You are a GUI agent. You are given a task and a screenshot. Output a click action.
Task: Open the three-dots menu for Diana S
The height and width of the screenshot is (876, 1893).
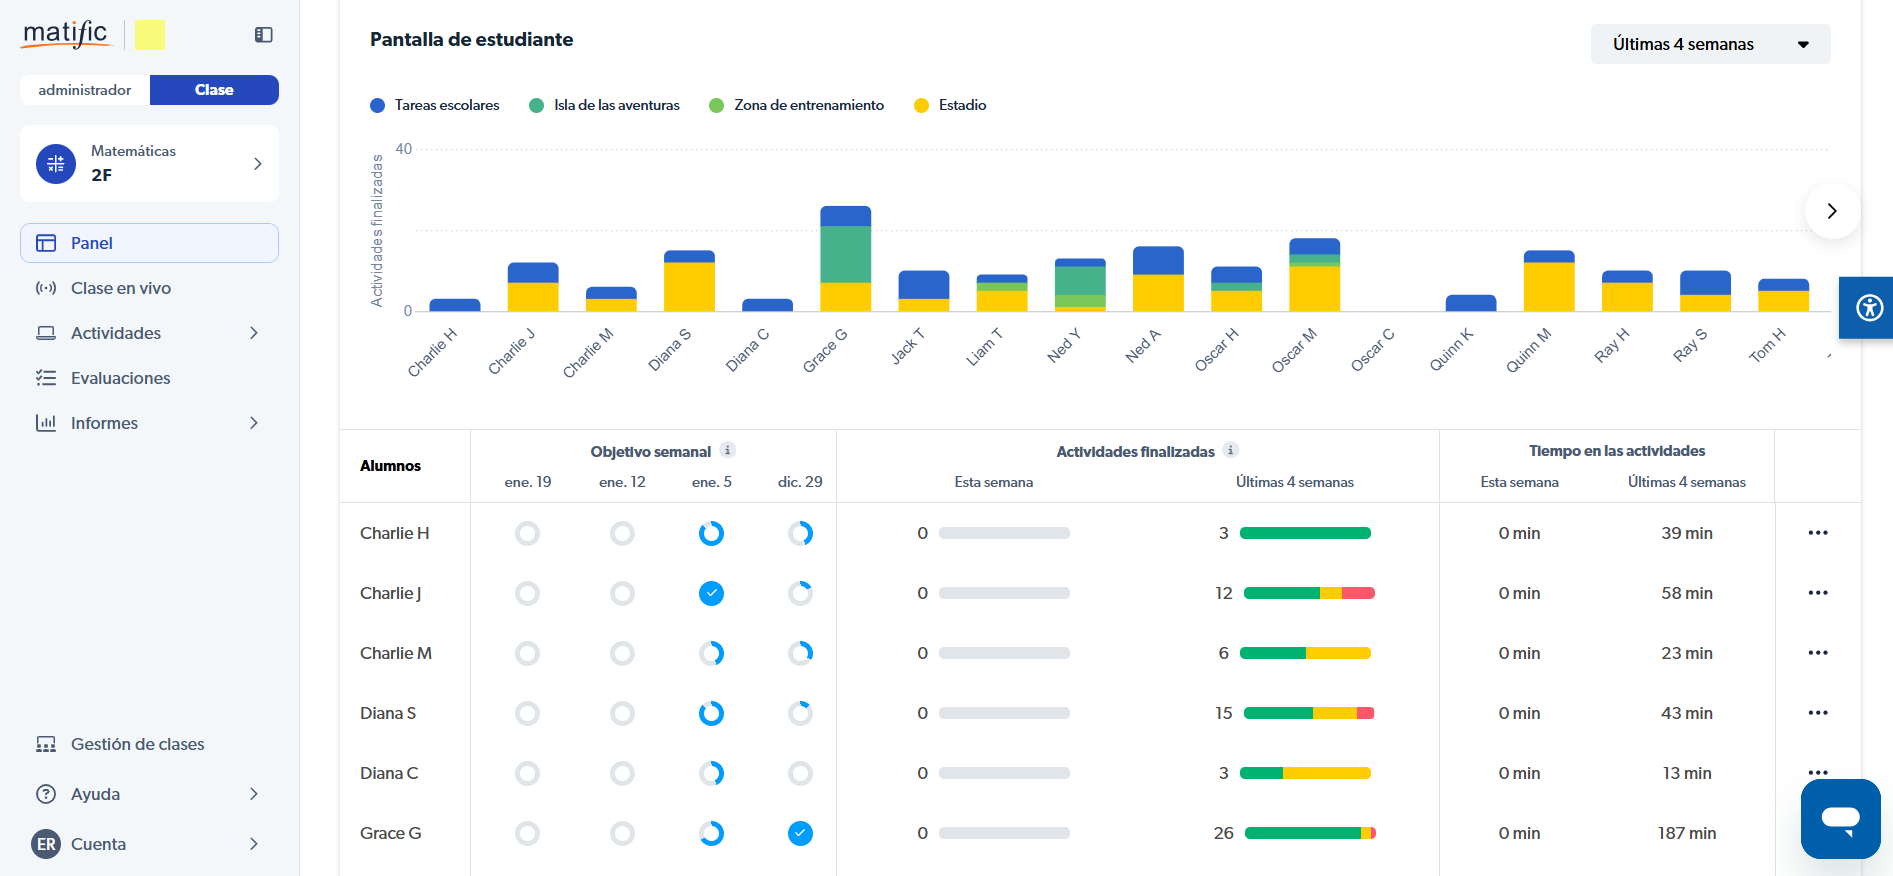(1817, 713)
